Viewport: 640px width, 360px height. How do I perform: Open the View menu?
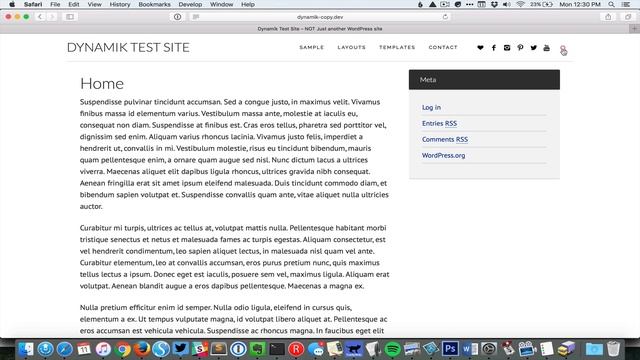pyautogui.click(x=94, y=4)
